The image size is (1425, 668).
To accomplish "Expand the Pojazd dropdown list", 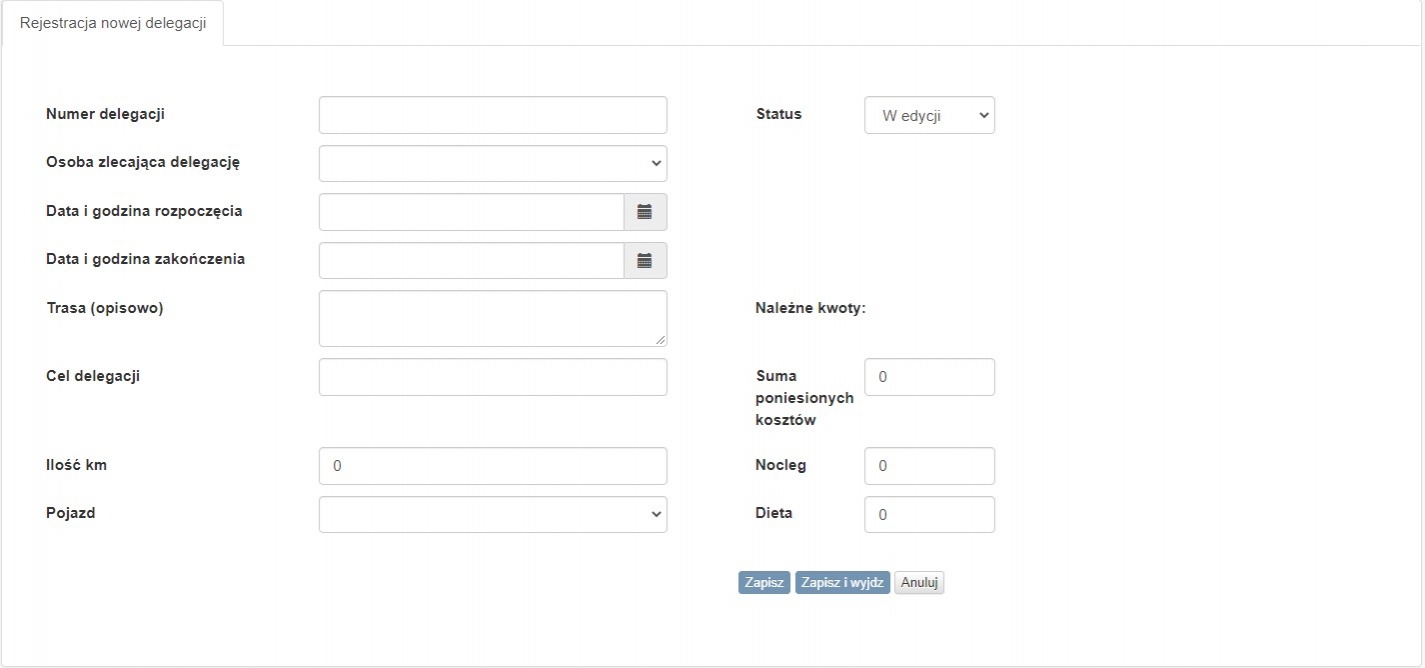I will tap(493, 514).
